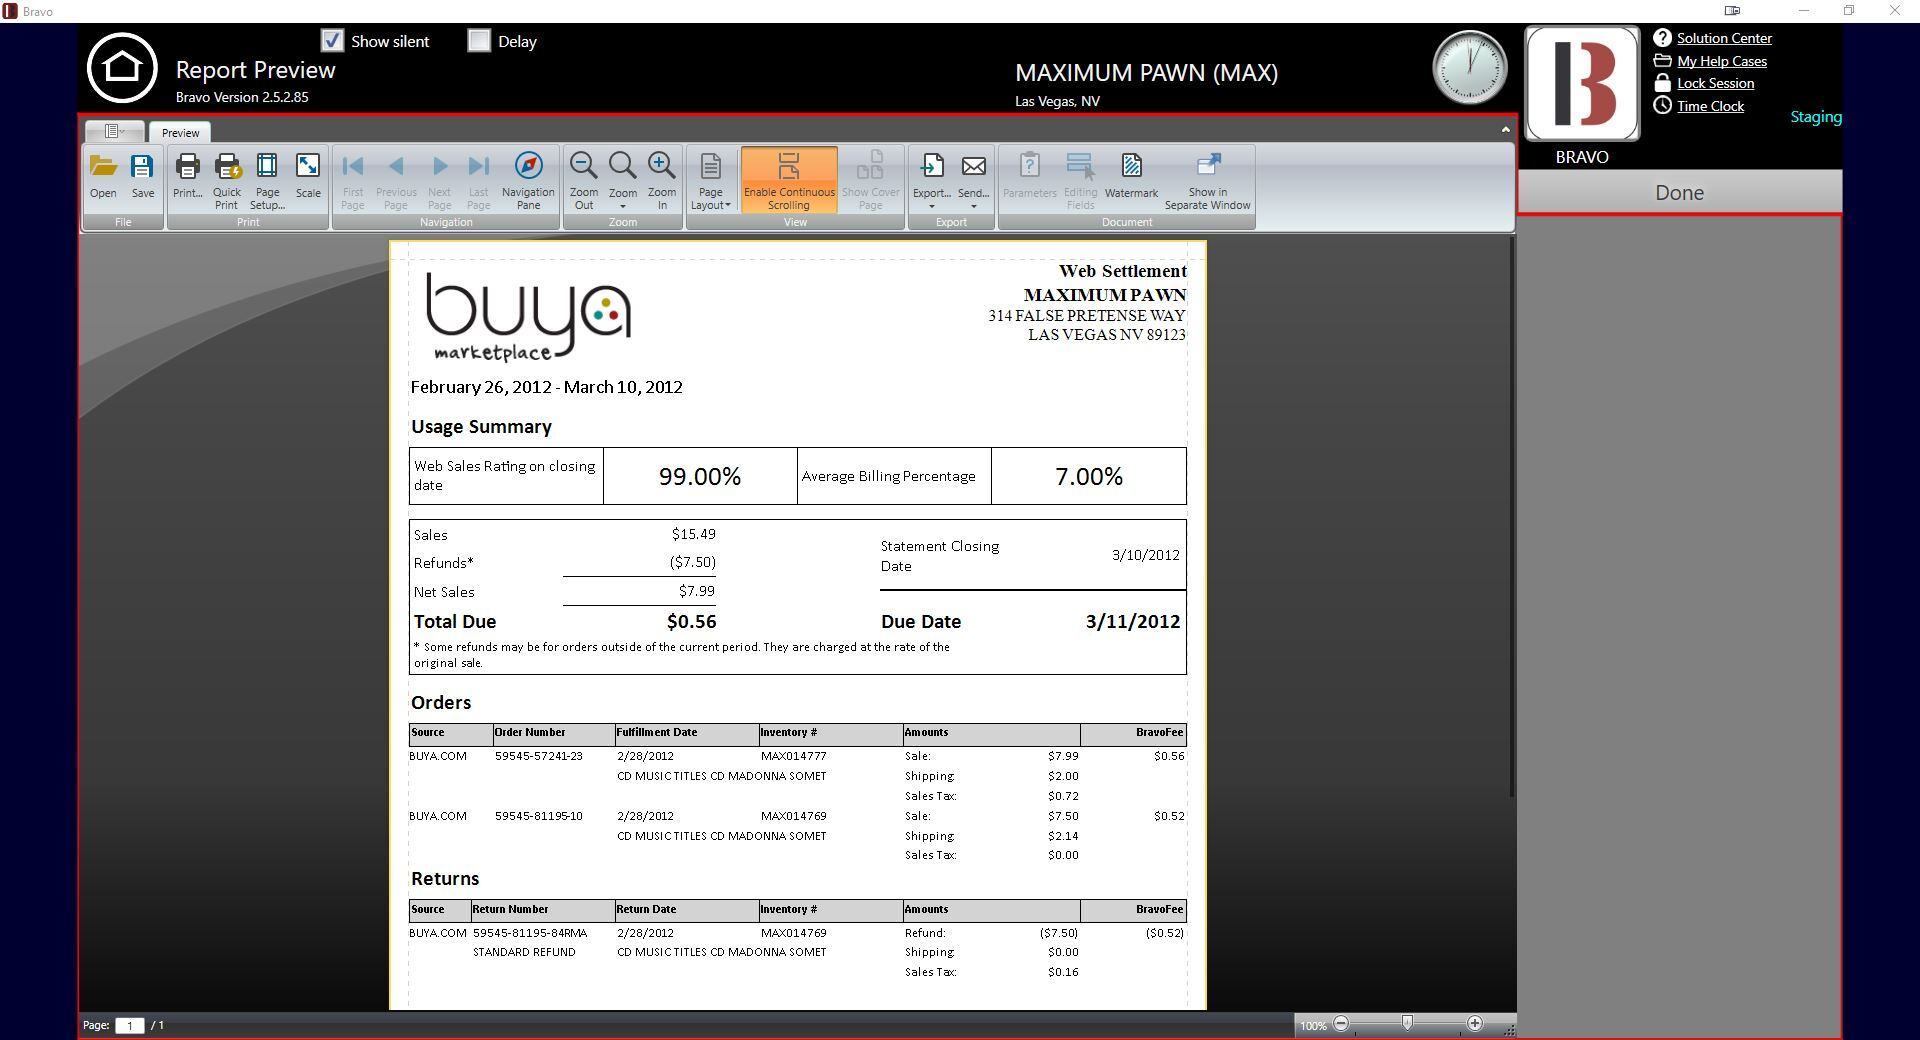Click the 99.00% web sales rating
1920x1040 pixels.
pos(700,476)
